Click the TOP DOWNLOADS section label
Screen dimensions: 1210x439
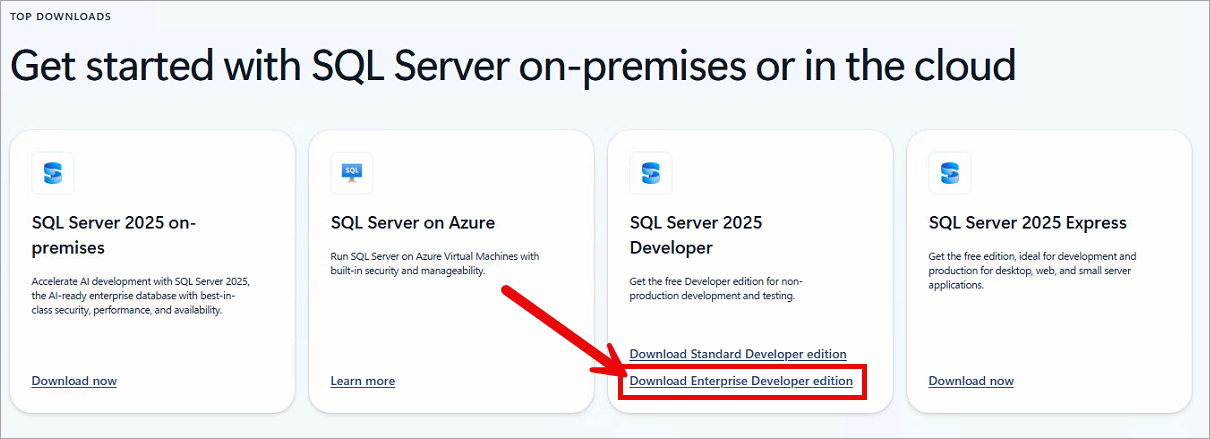coord(61,17)
